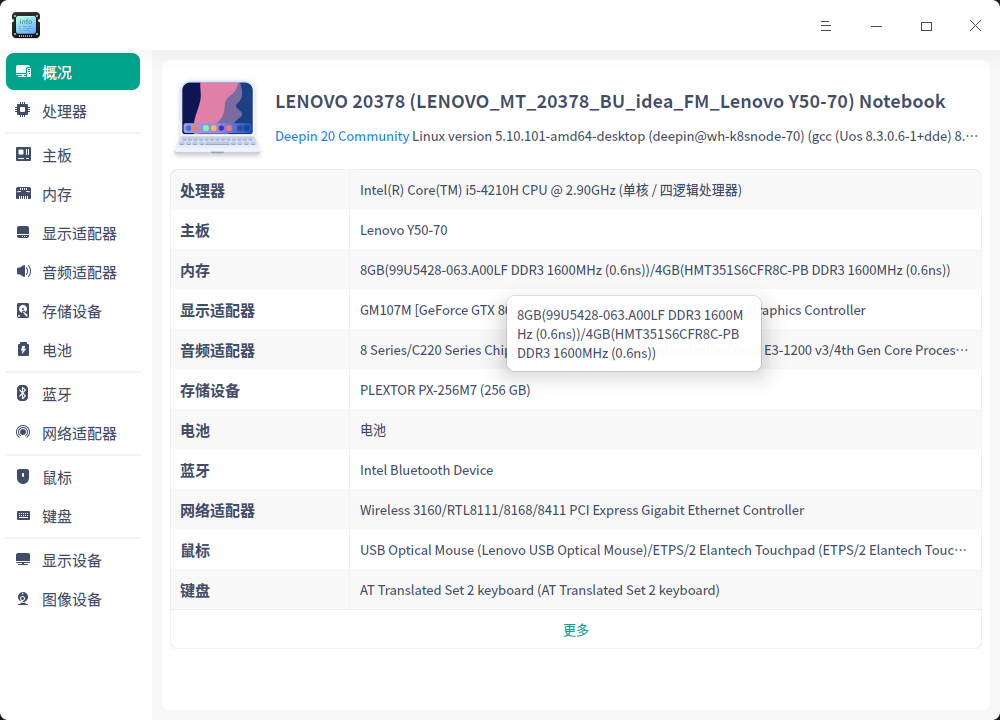1000x720 pixels.
Task: Click the 网络适配器 network adapter icon
Action: [x=22, y=432]
